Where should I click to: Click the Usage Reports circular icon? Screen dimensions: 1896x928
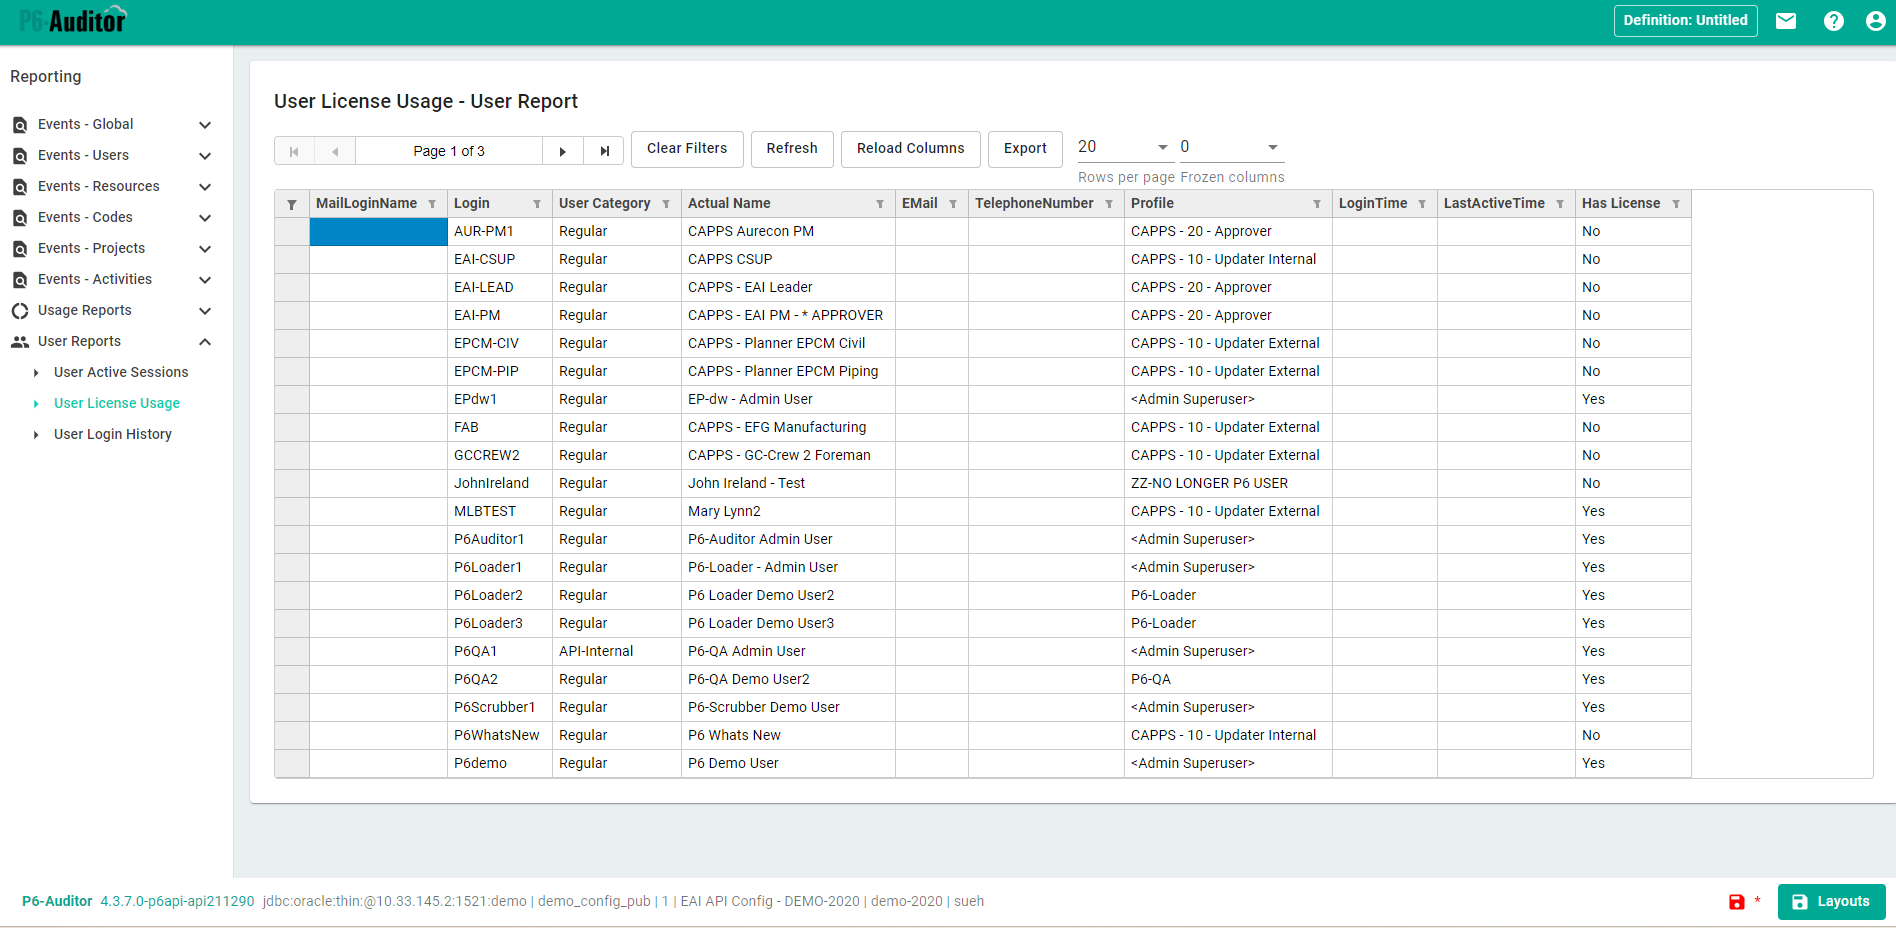(20, 310)
